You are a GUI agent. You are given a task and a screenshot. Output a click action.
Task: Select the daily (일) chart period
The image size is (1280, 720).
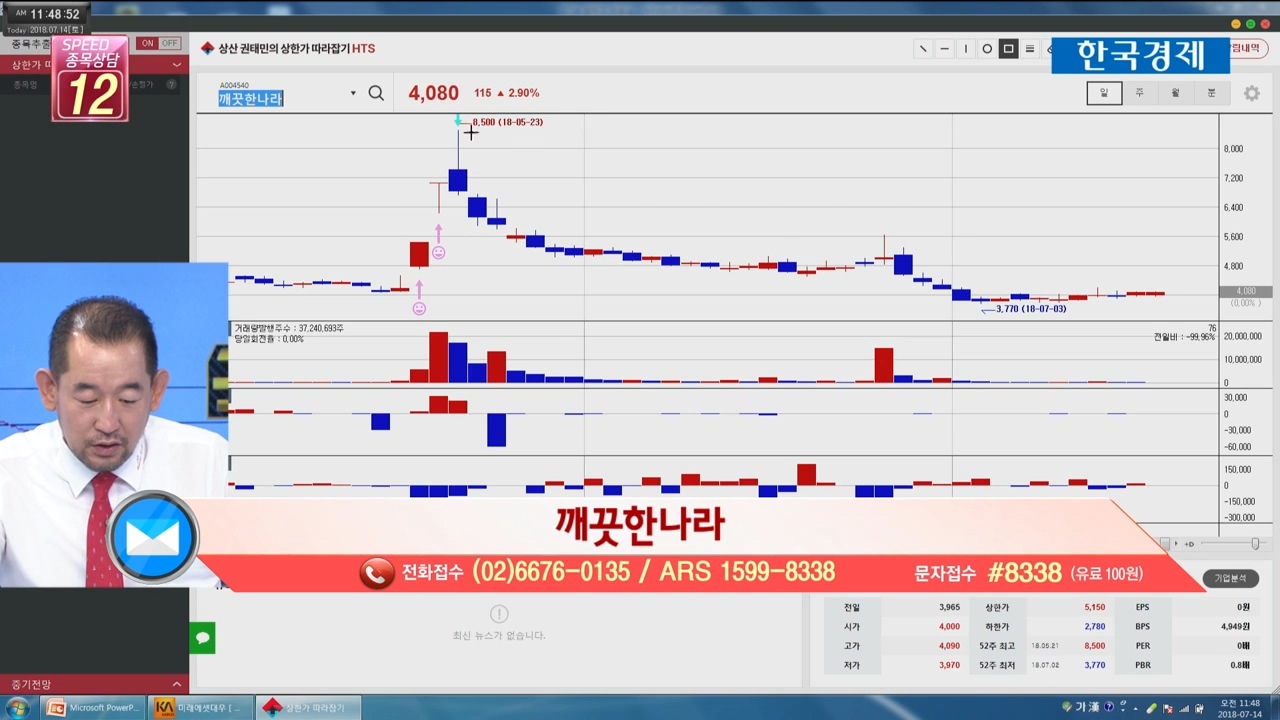[x=1104, y=93]
